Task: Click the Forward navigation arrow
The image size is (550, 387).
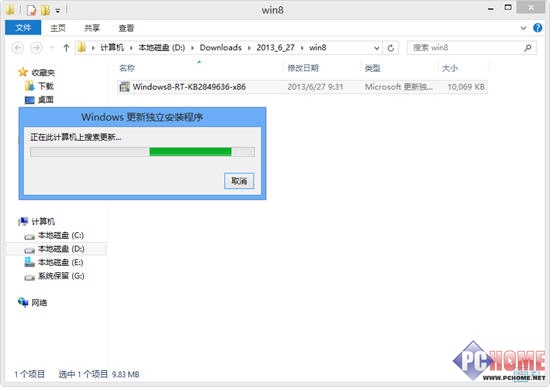Action: (36, 47)
